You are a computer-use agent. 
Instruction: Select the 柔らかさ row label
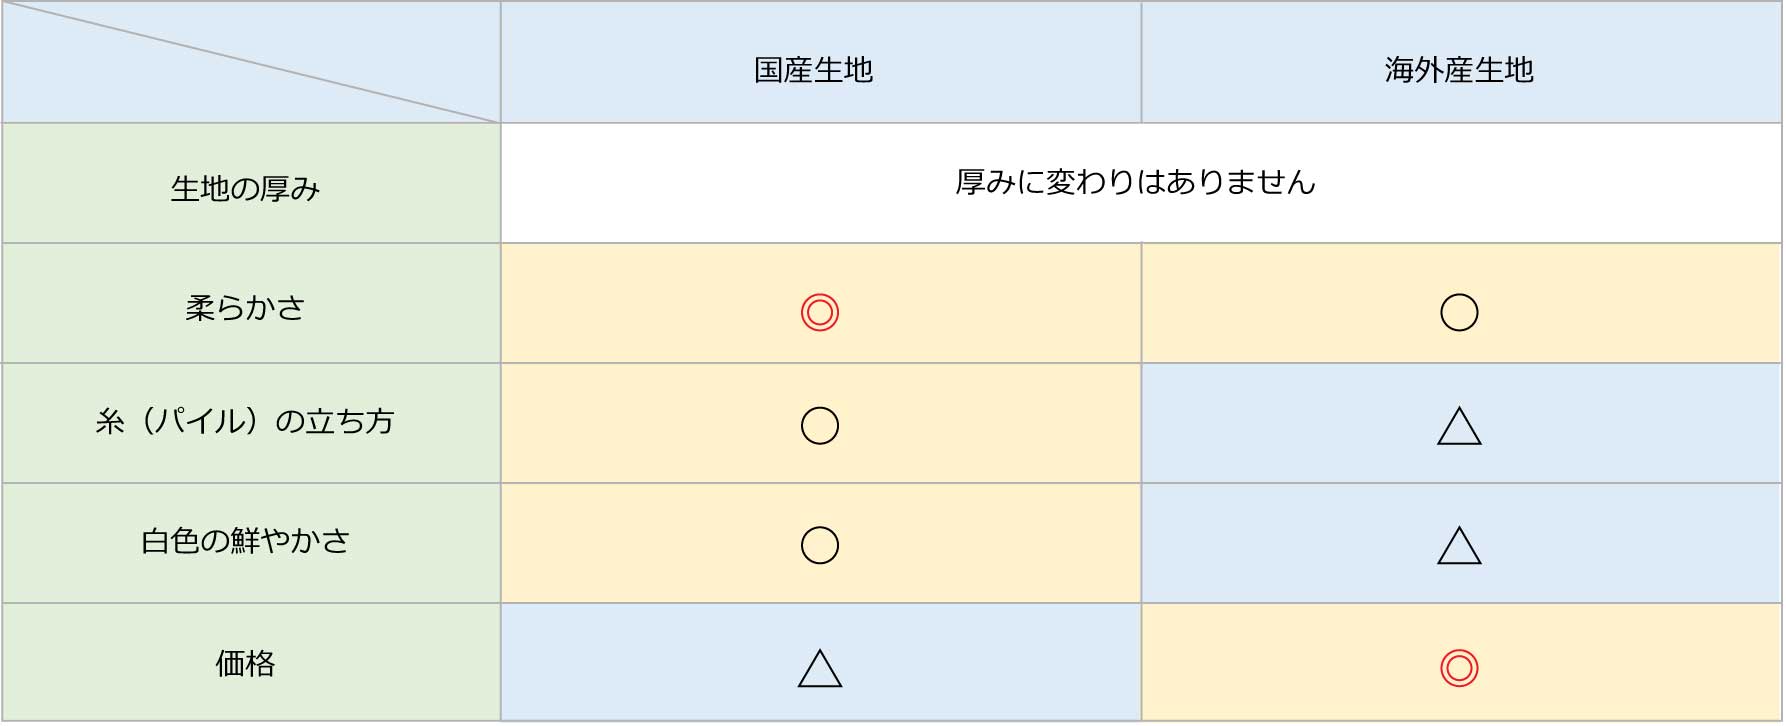click(x=245, y=308)
